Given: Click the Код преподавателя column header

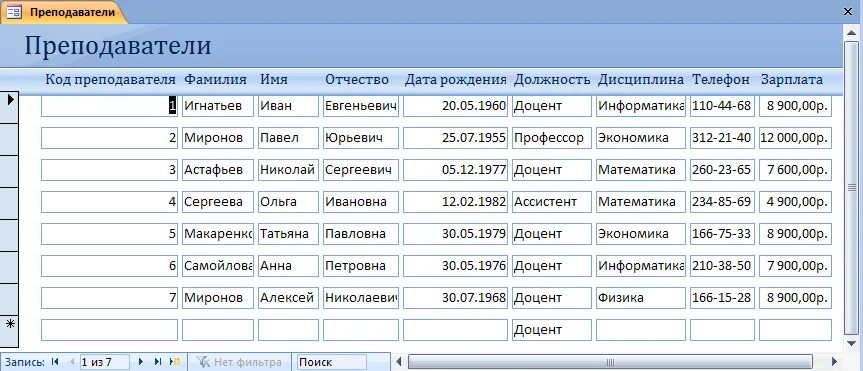Looking at the screenshot, I should tap(110, 79).
